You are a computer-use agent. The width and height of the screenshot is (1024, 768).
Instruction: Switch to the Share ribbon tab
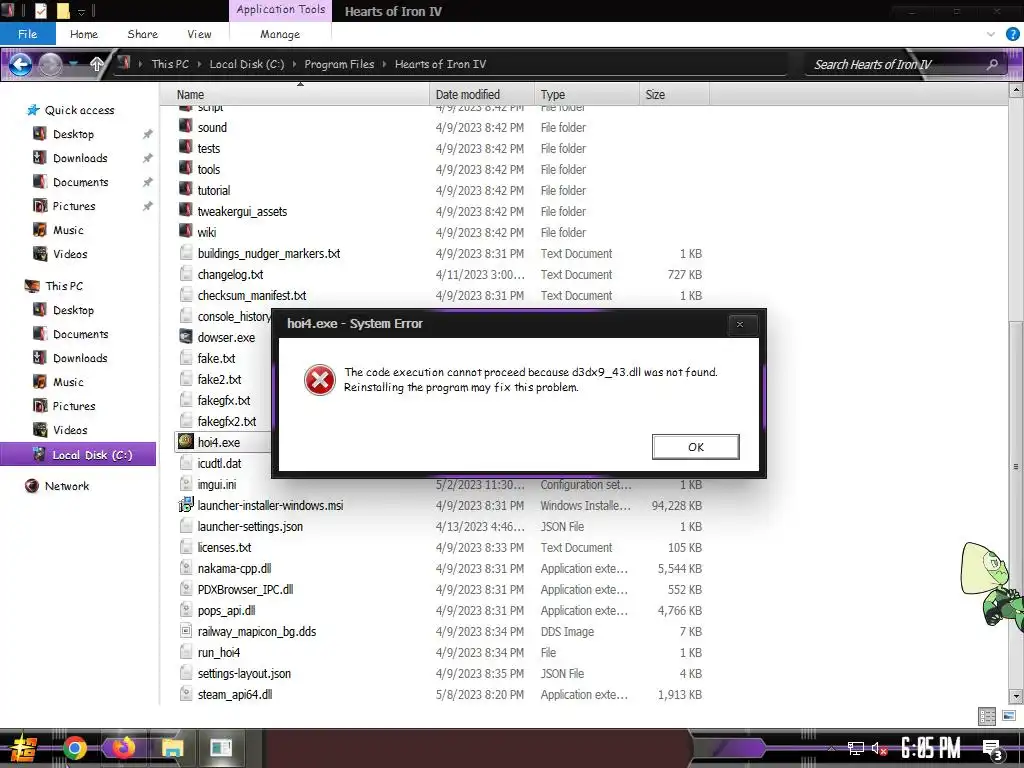pos(142,34)
